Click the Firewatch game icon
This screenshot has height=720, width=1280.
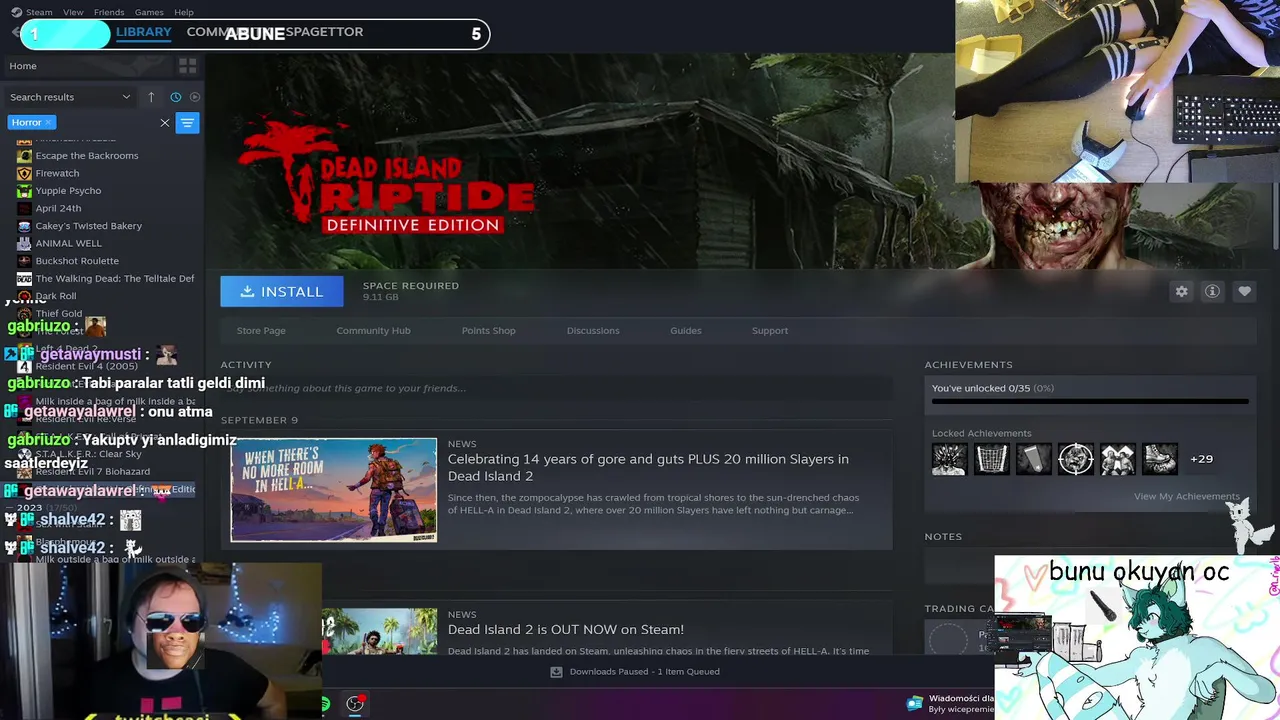[24, 173]
